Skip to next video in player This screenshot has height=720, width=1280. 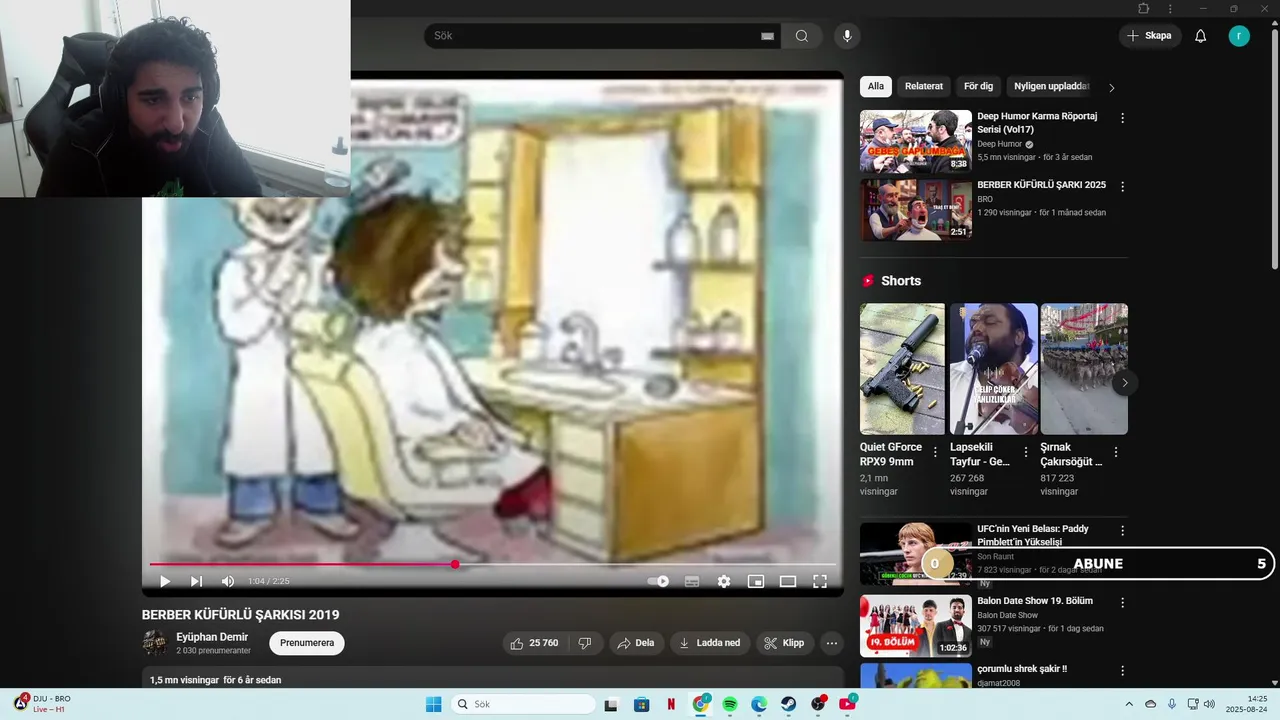coord(196,581)
